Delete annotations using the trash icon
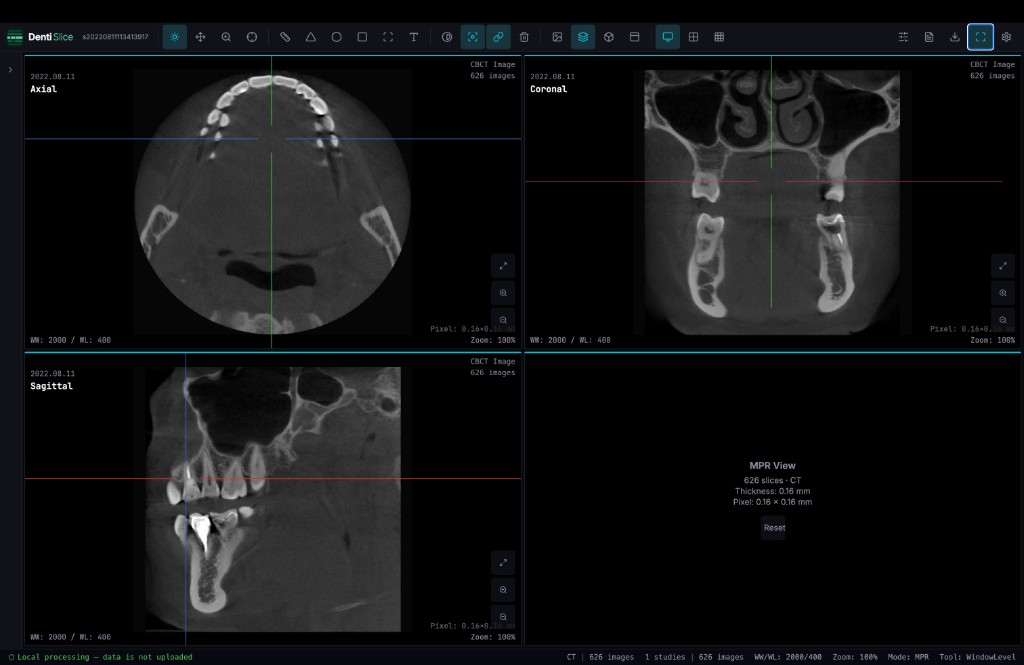1024x665 pixels. click(x=524, y=37)
